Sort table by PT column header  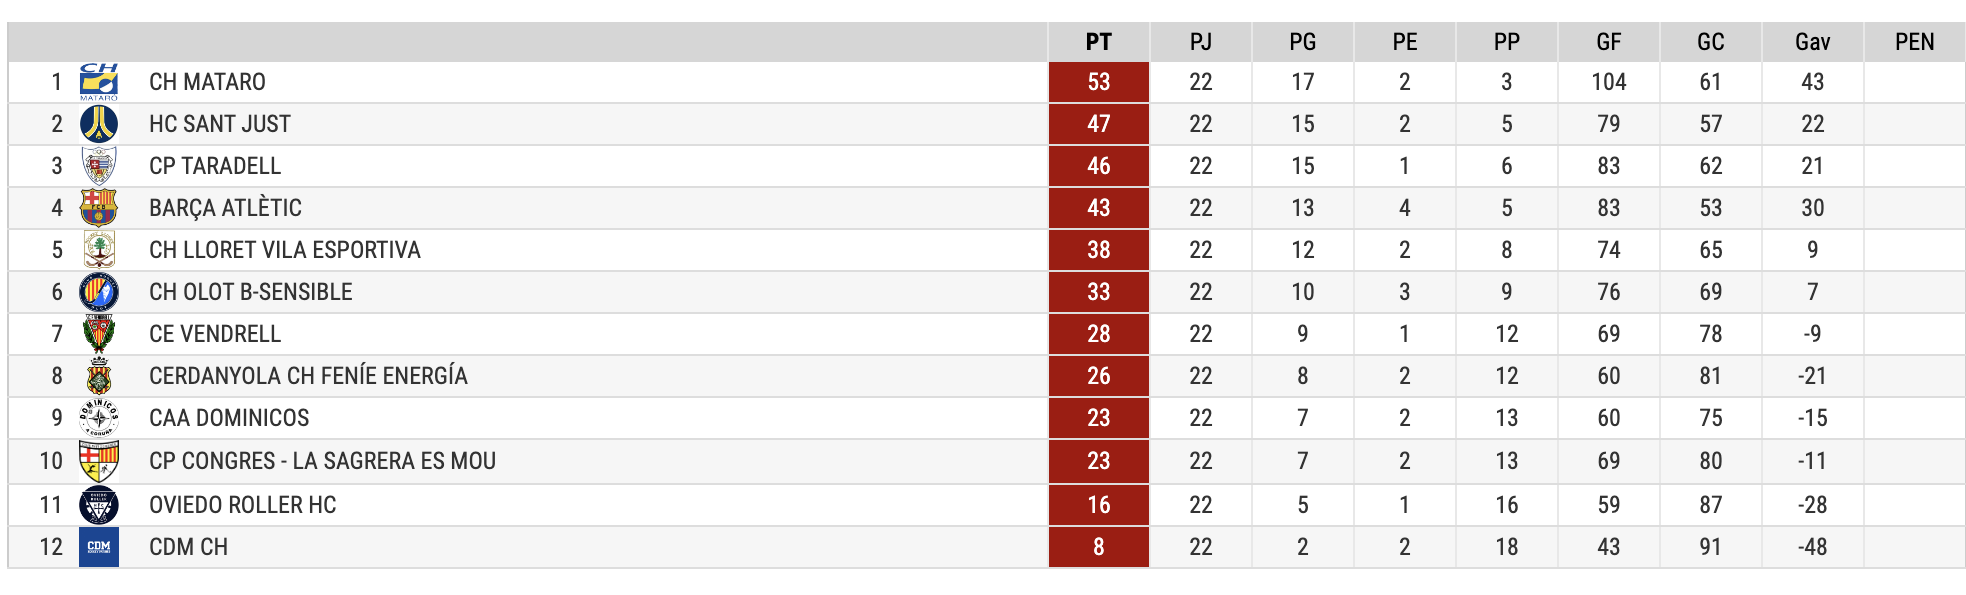pos(1099,42)
